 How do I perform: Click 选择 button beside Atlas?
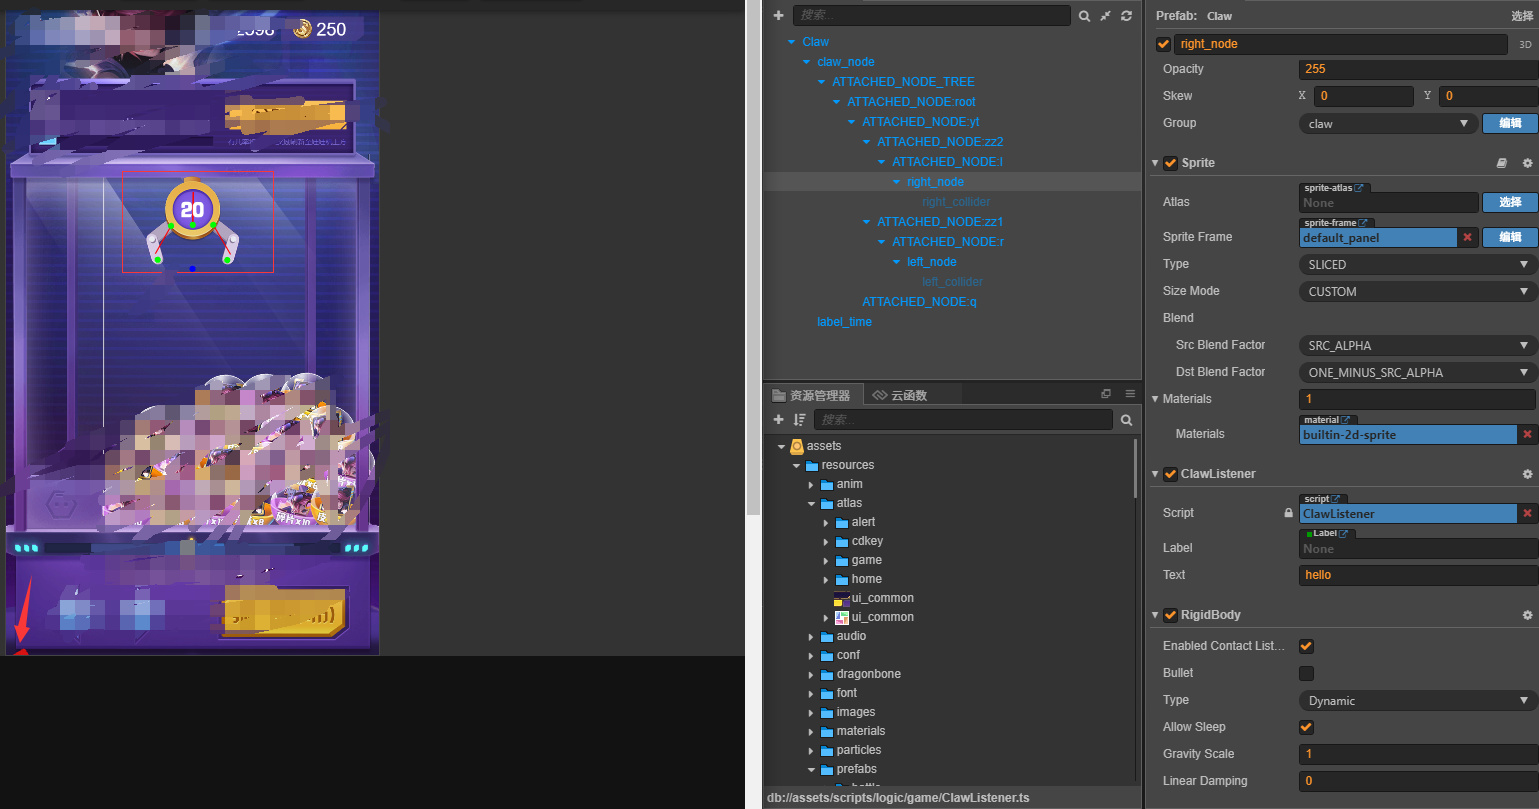(1510, 202)
